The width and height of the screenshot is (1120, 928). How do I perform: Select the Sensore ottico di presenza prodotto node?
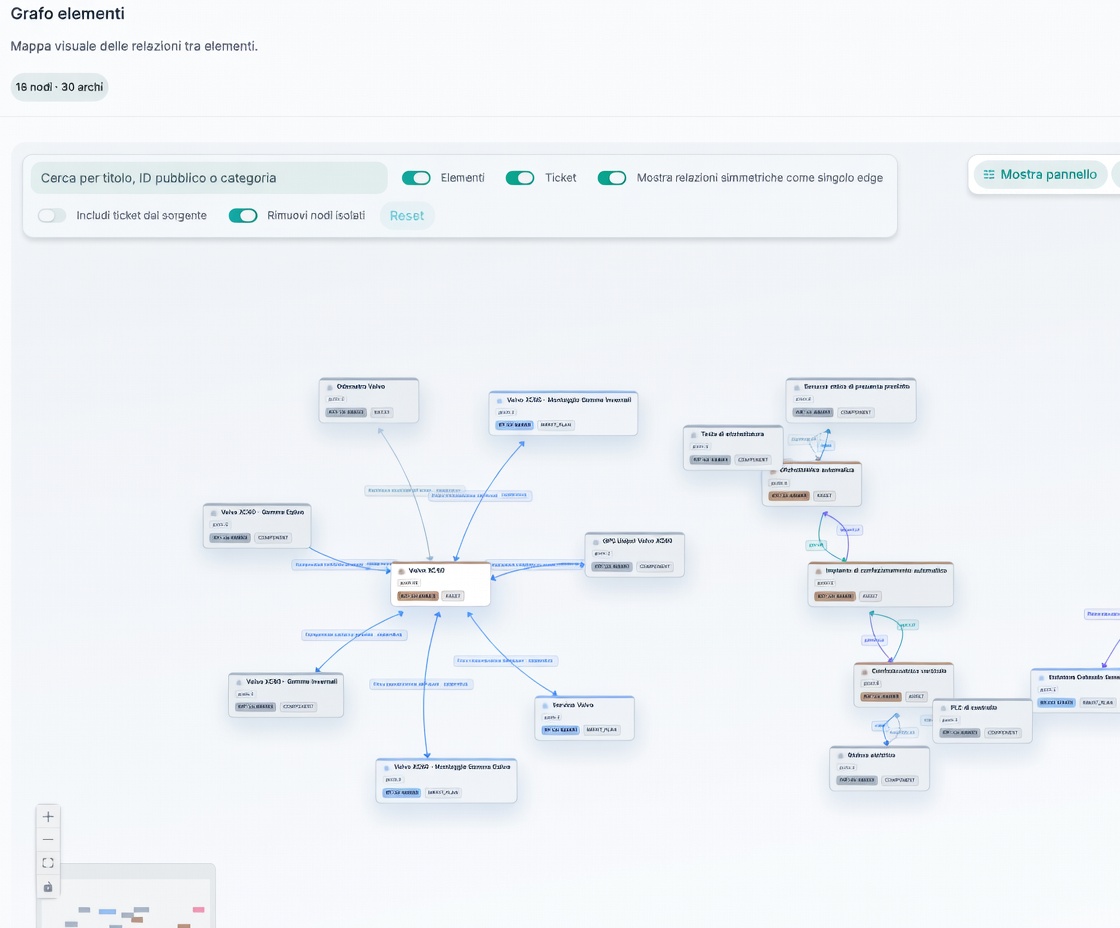point(851,400)
